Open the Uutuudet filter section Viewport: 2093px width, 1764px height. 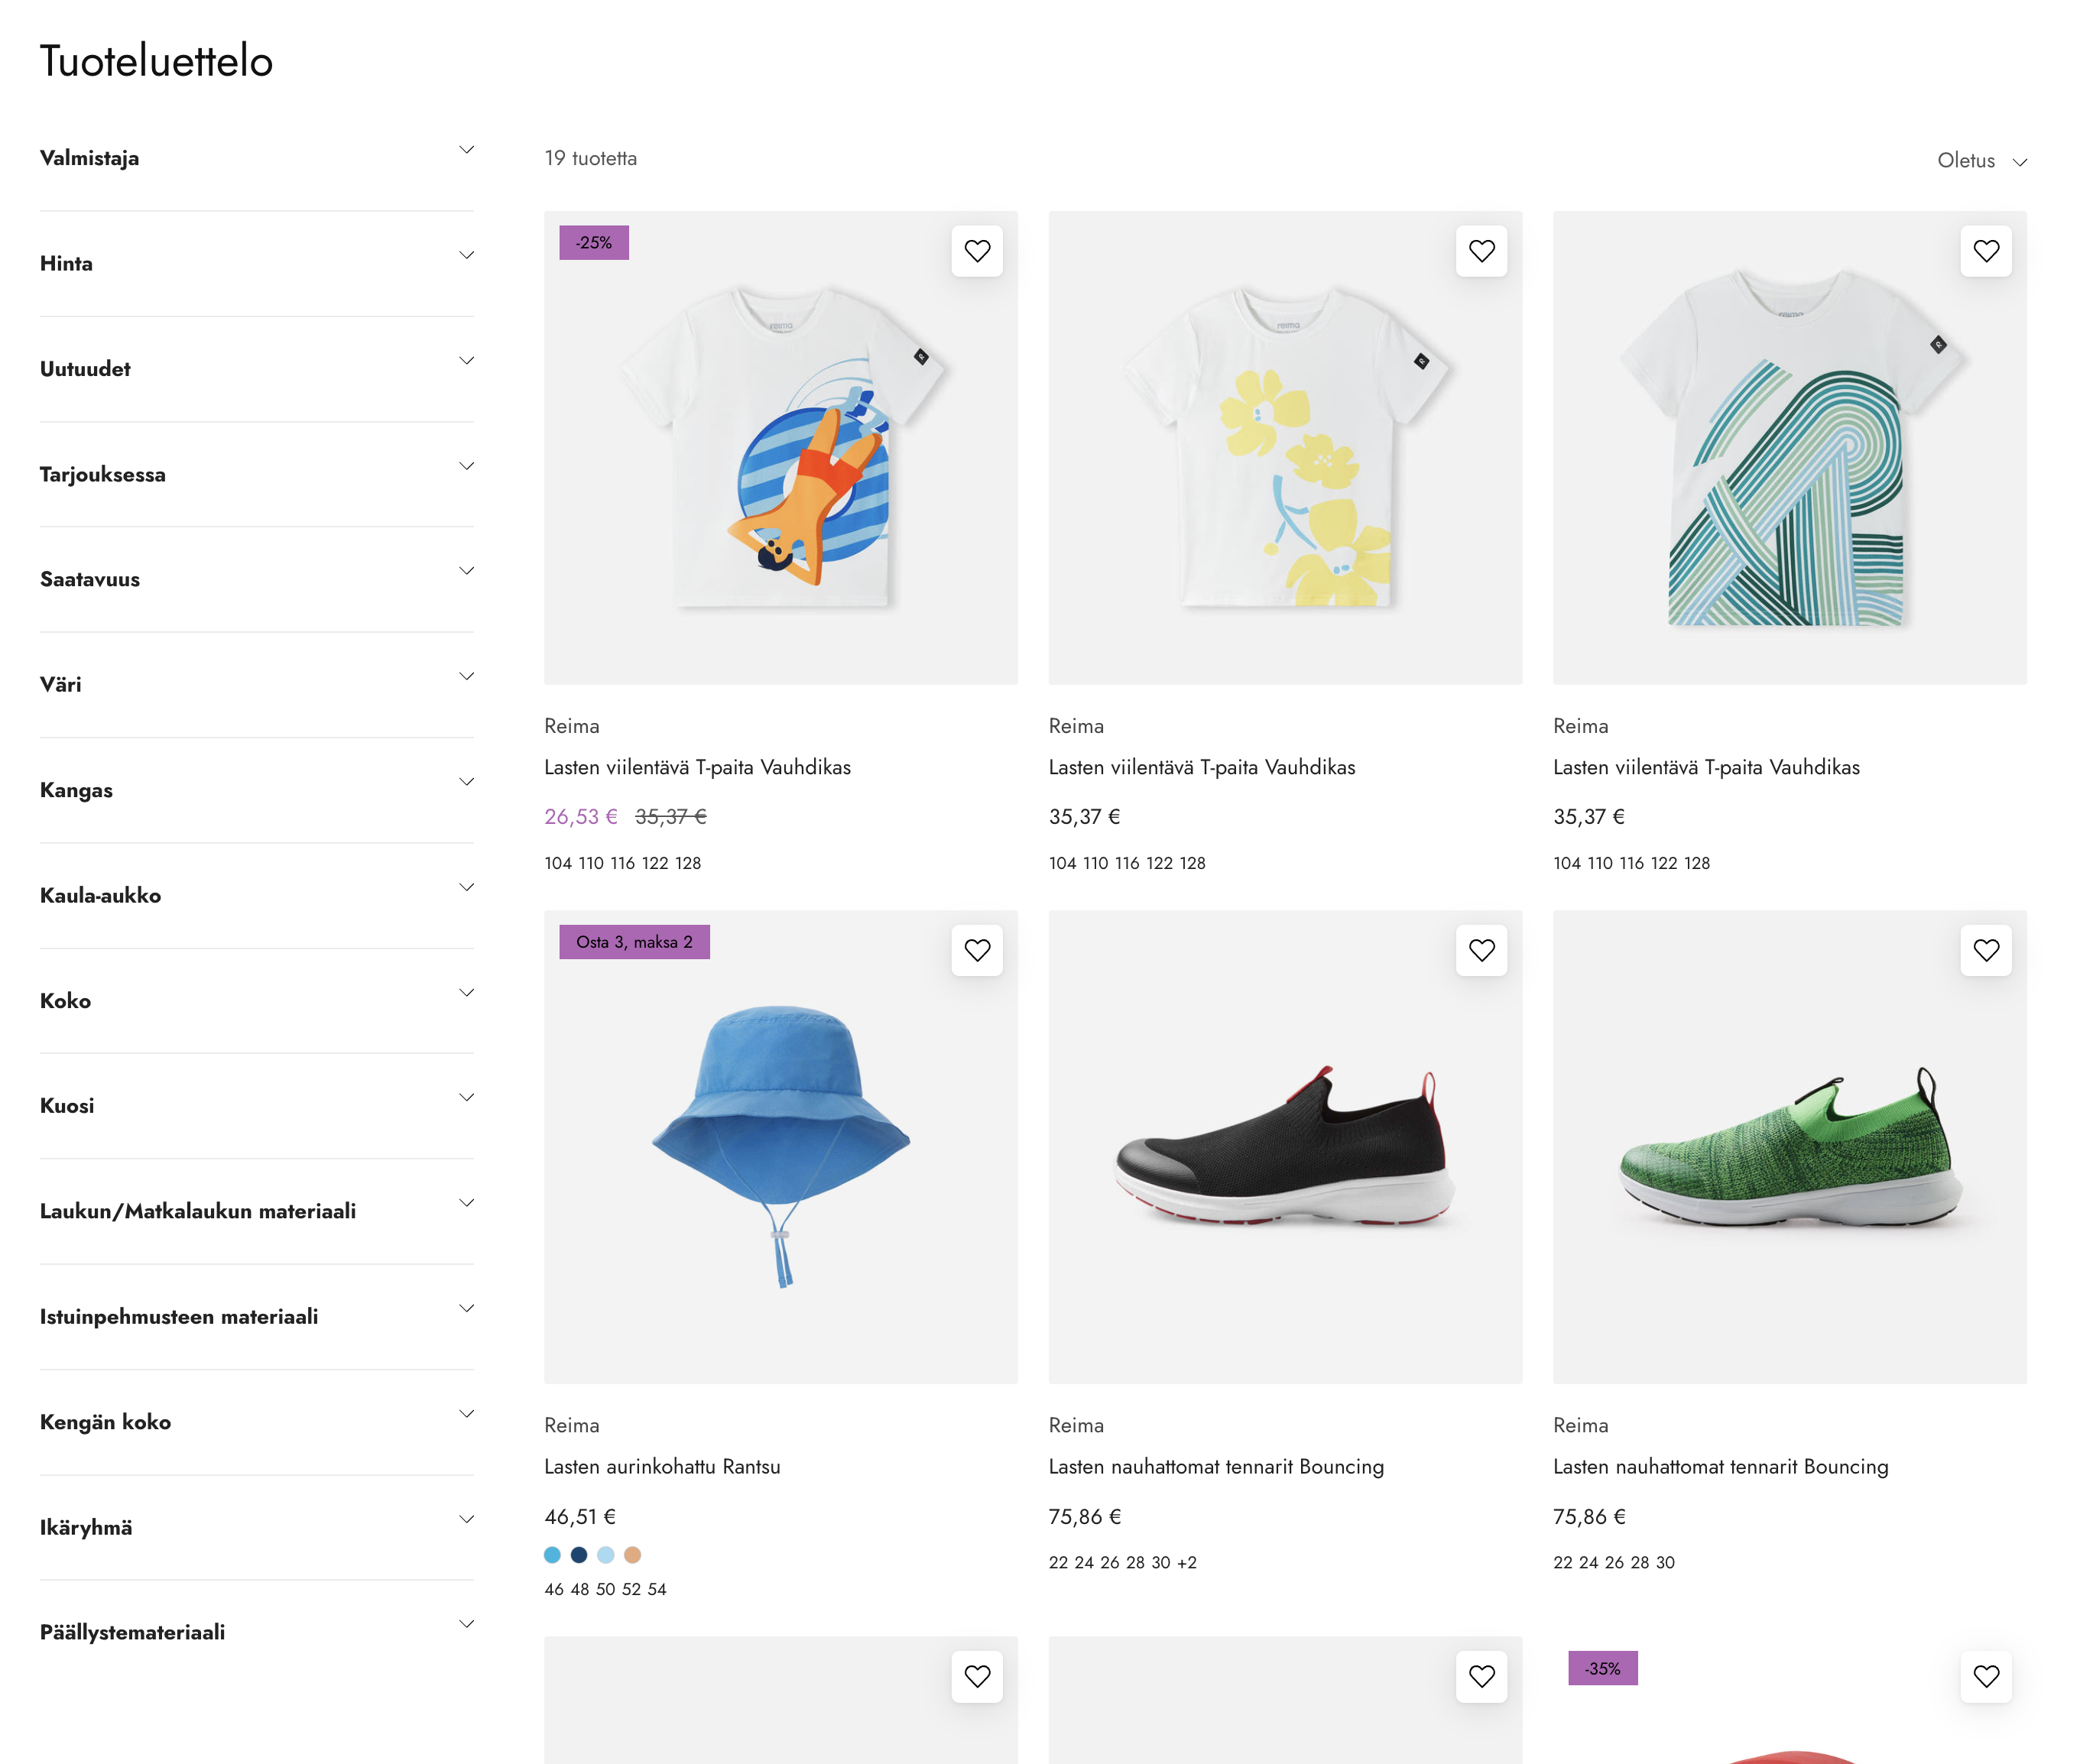point(257,369)
